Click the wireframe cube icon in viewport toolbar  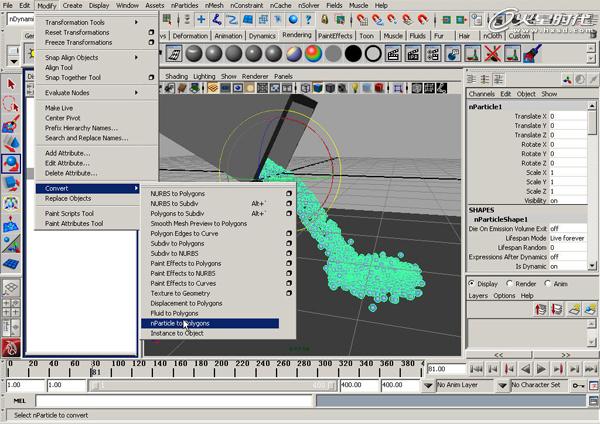point(305,88)
